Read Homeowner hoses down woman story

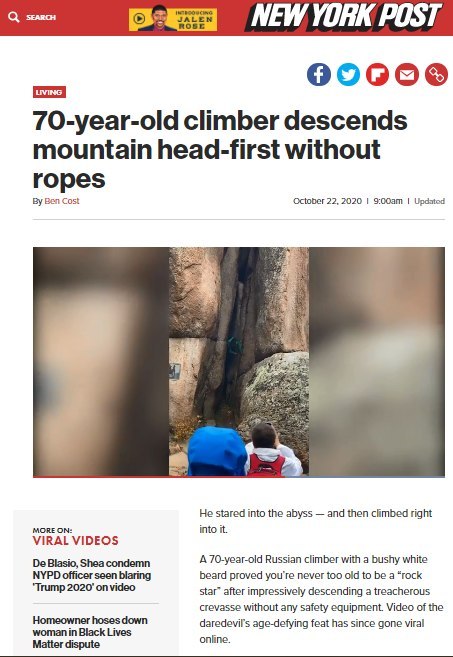90,632
